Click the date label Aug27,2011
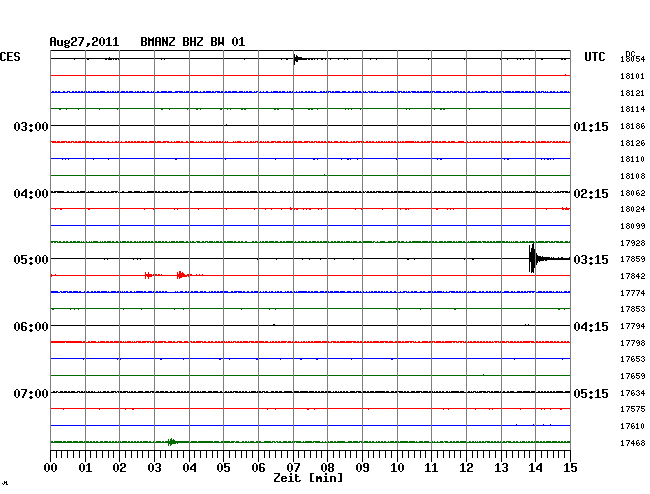650x494 pixels. pyautogui.click(x=84, y=42)
